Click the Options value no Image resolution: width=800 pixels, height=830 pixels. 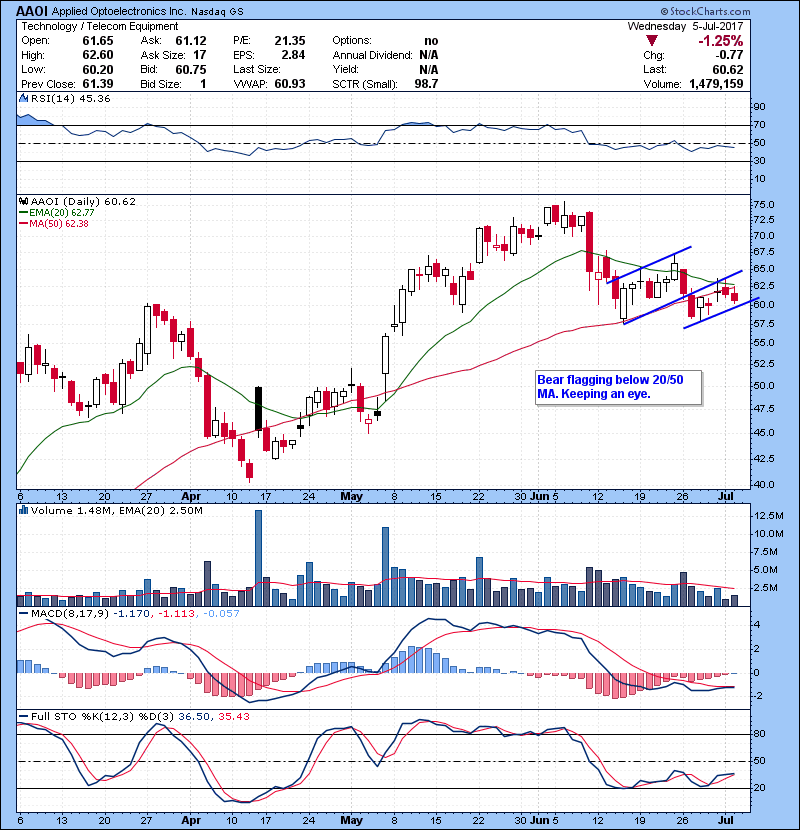(x=431, y=41)
